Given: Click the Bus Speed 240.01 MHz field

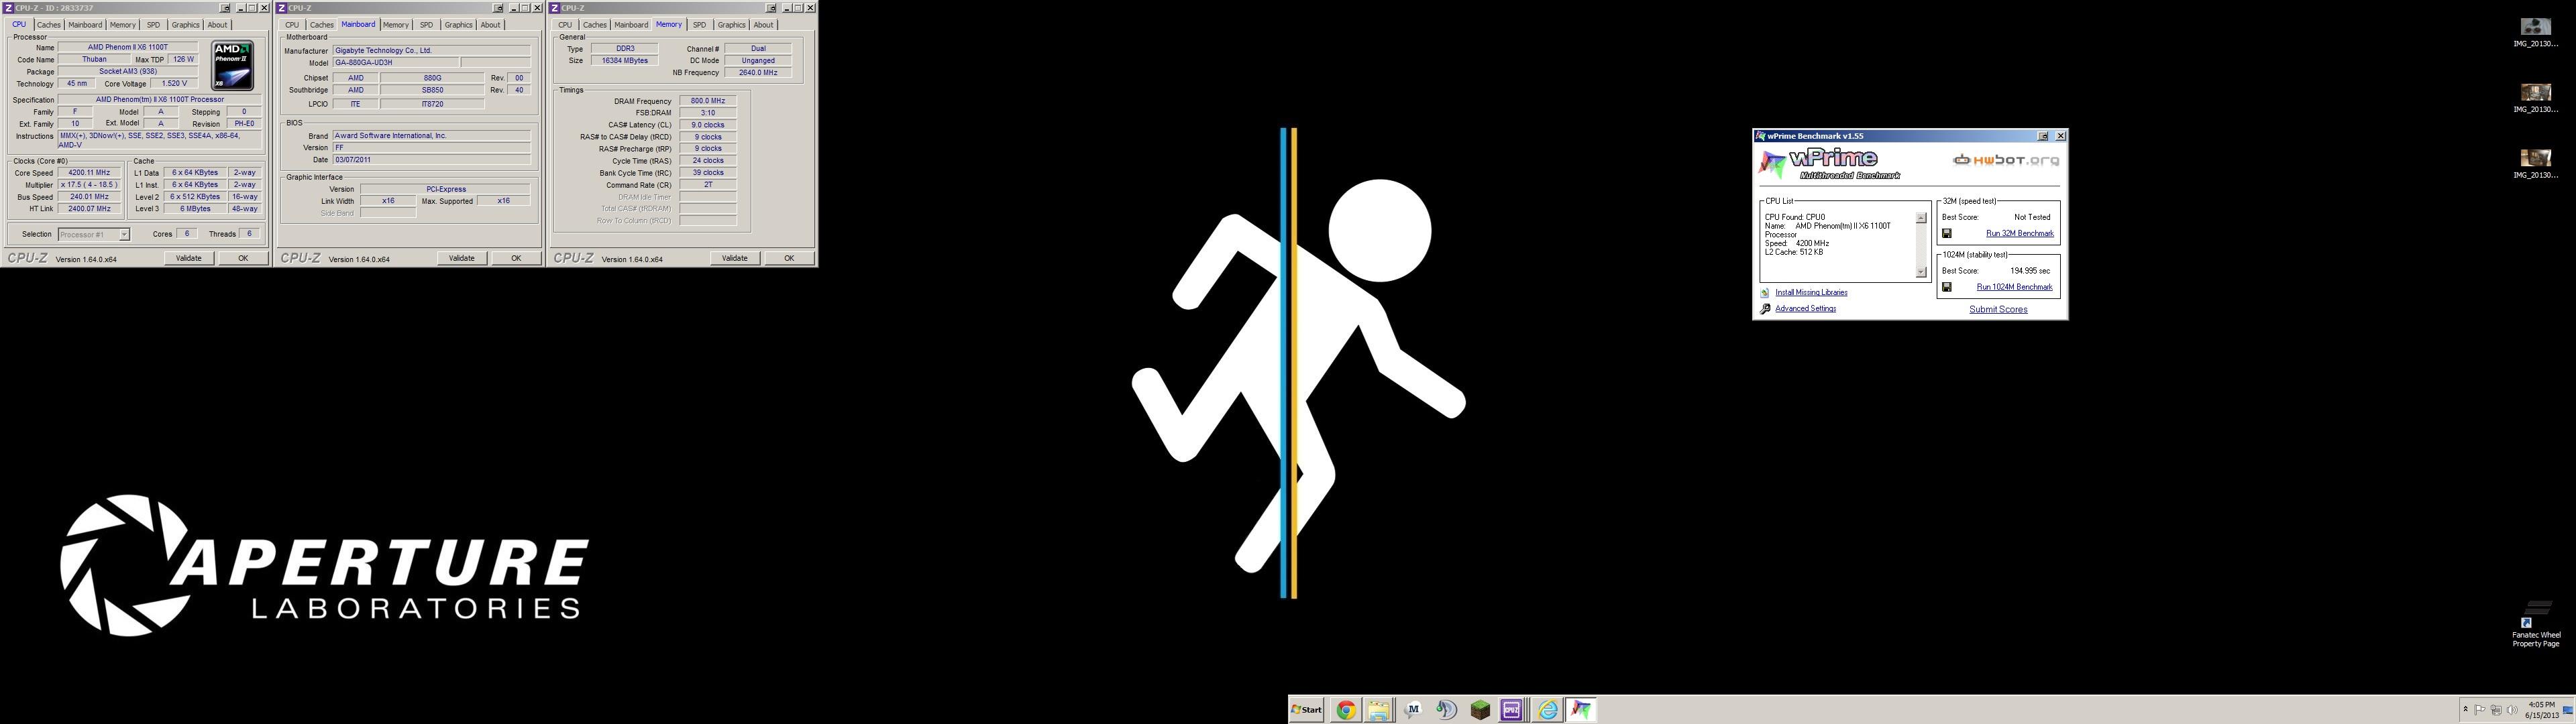Looking at the screenshot, I should coord(90,197).
